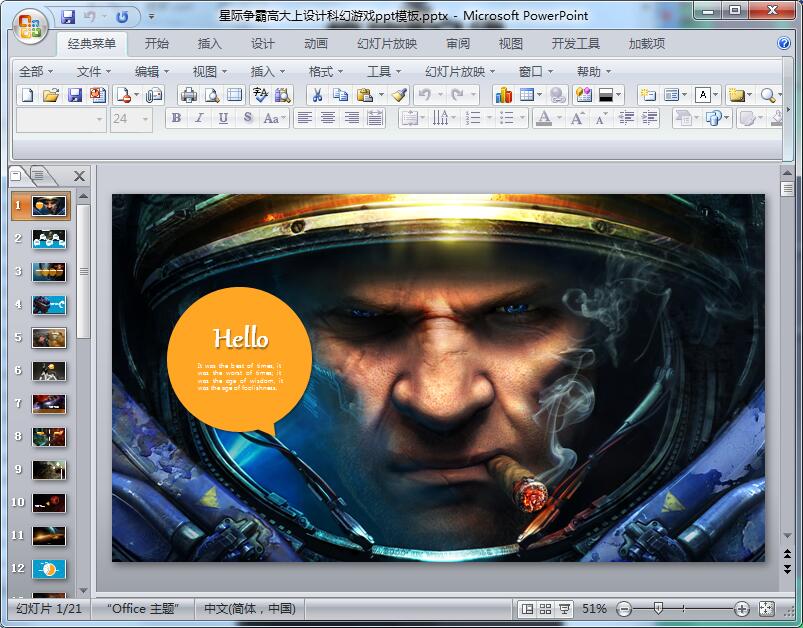The height and width of the screenshot is (628, 803).
Task: Switch to the 设计 ribbon tab
Action: click(x=263, y=44)
